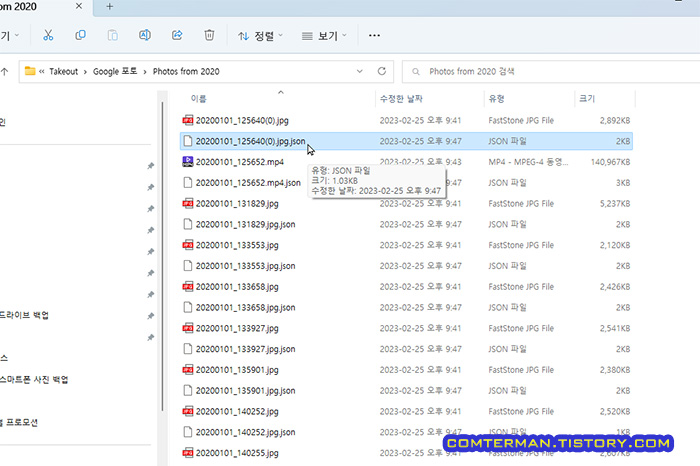Open 프로모션 item in navigation pane
This screenshot has width=700, height=466.
tap(19, 422)
